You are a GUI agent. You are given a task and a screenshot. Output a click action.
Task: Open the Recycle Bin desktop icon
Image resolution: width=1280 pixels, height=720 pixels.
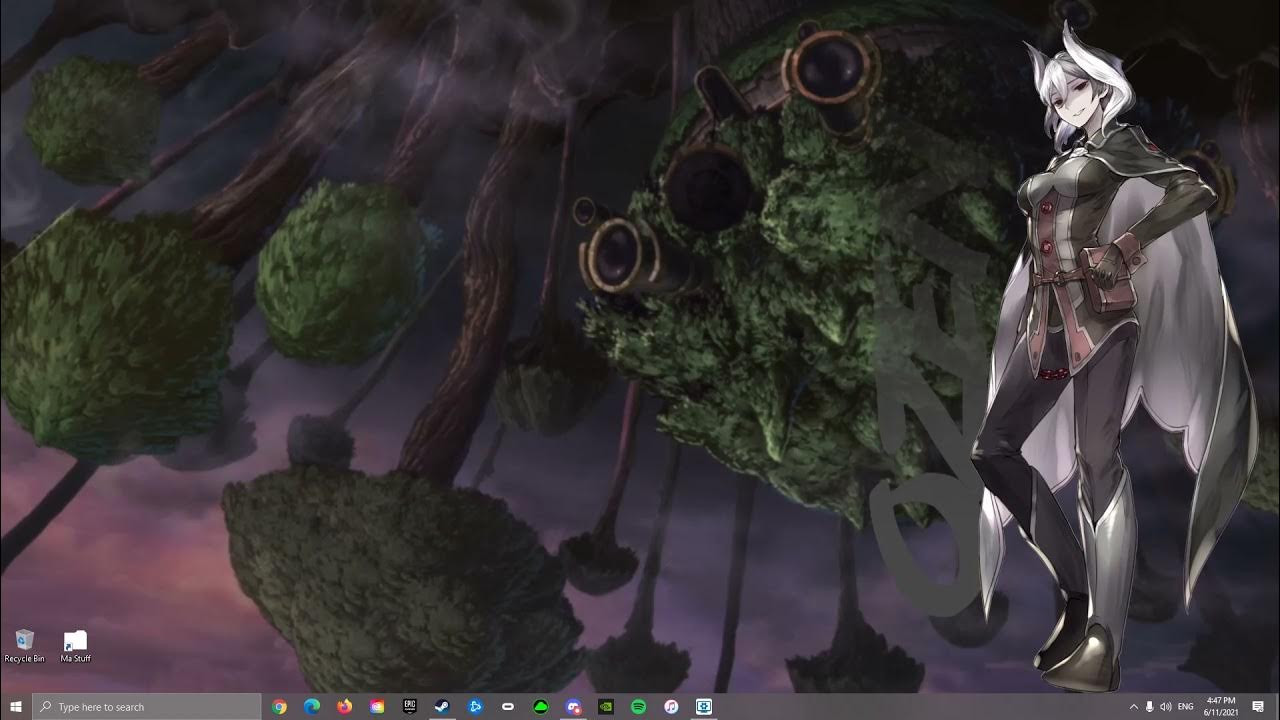(x=25, y=646)
